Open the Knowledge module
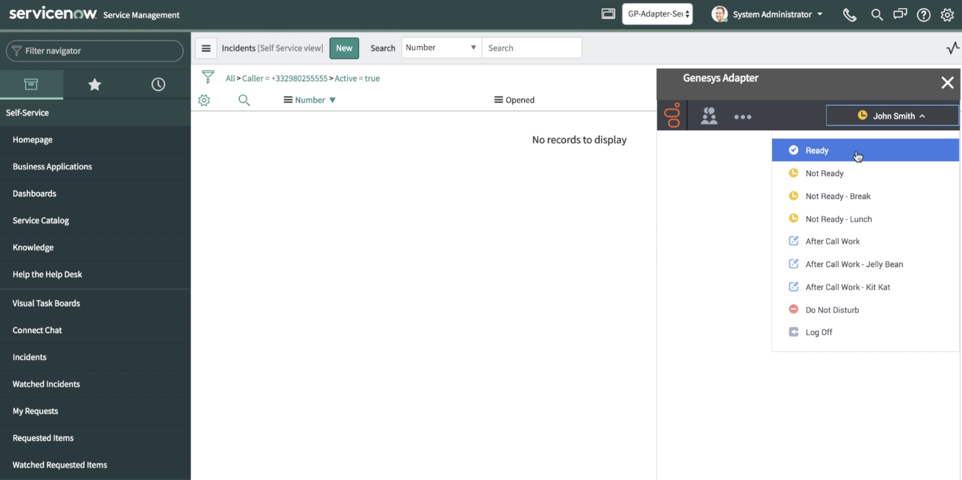The width and height of the screenshot is (962, 480). point(33,248)
